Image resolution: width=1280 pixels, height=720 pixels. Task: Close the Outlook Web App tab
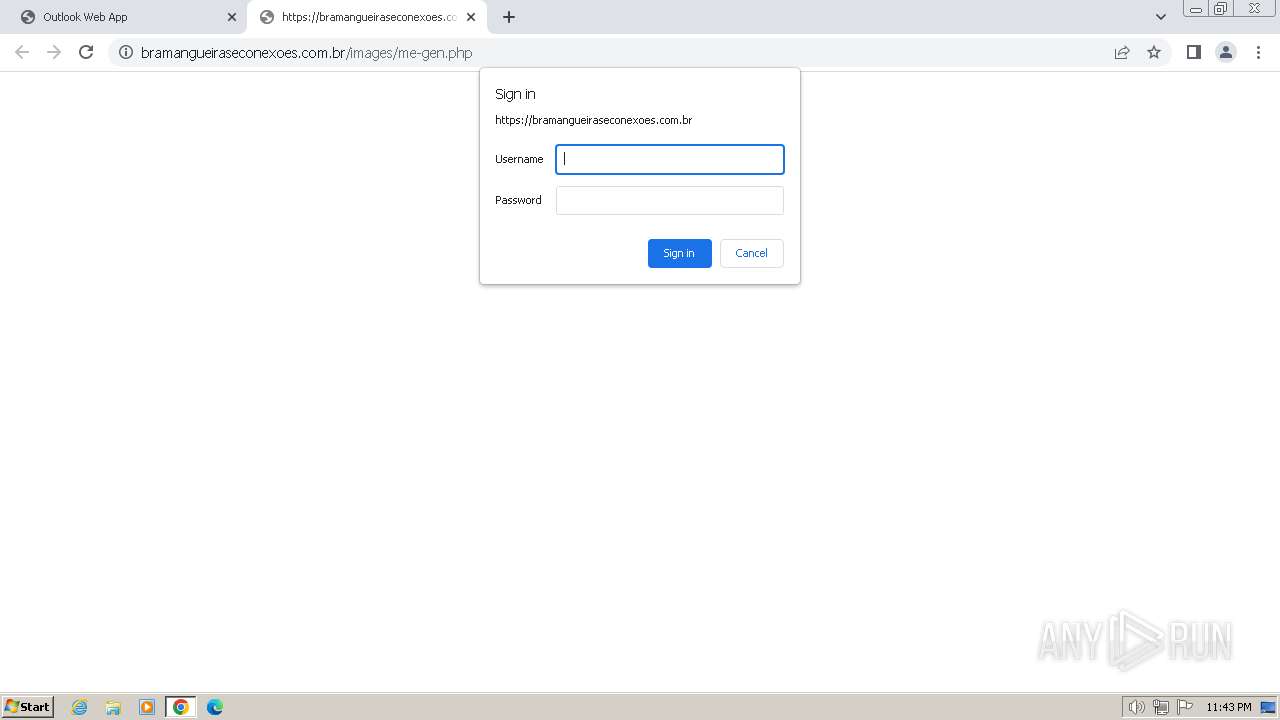pyautogui.click(x=232, y=17)
